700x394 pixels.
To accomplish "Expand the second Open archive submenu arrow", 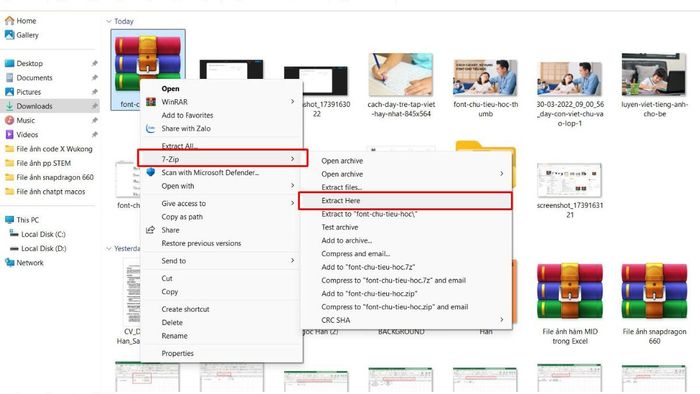I will [502, 174].
